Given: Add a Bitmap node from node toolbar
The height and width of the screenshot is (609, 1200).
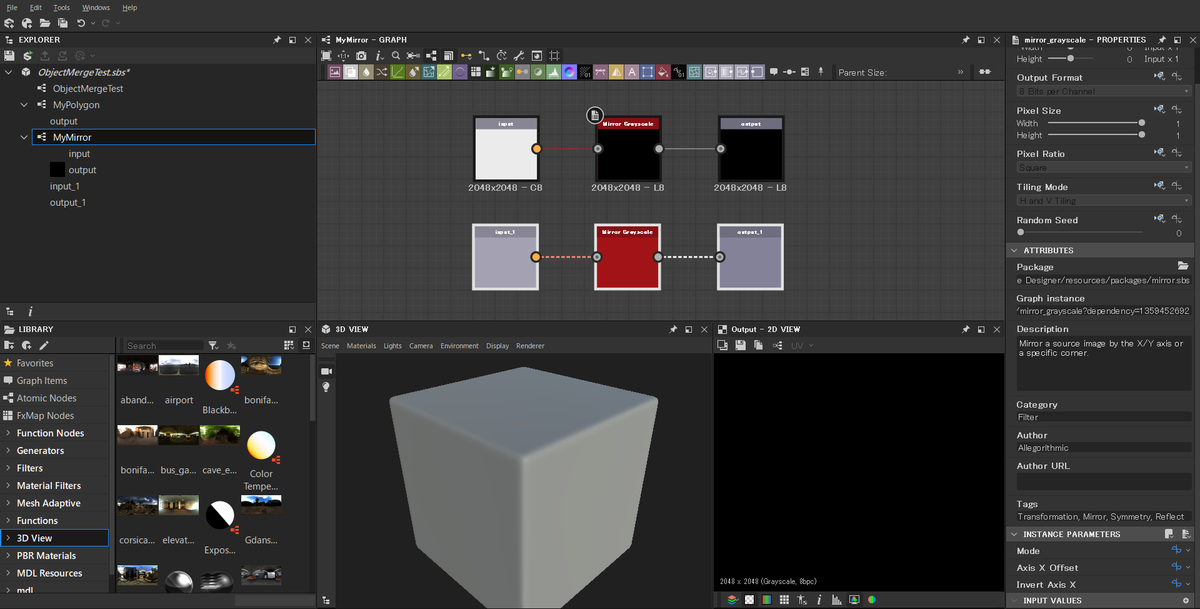Looking at the screenshot, I should (335, 72).
